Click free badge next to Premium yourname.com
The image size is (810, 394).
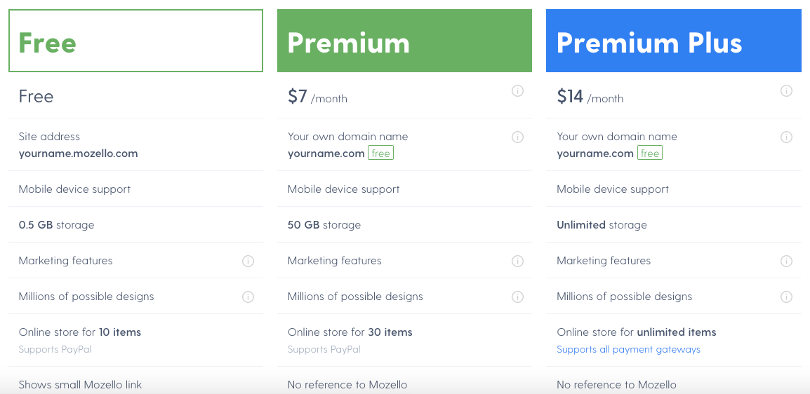click(x=381, y=153)
